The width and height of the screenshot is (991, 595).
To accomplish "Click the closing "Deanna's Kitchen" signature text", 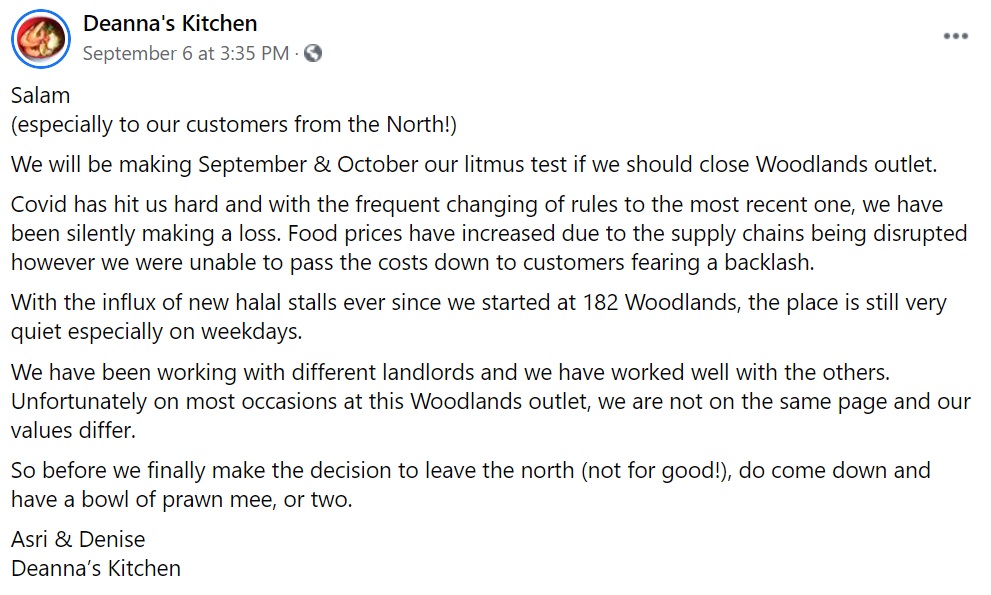I will 96,569.
